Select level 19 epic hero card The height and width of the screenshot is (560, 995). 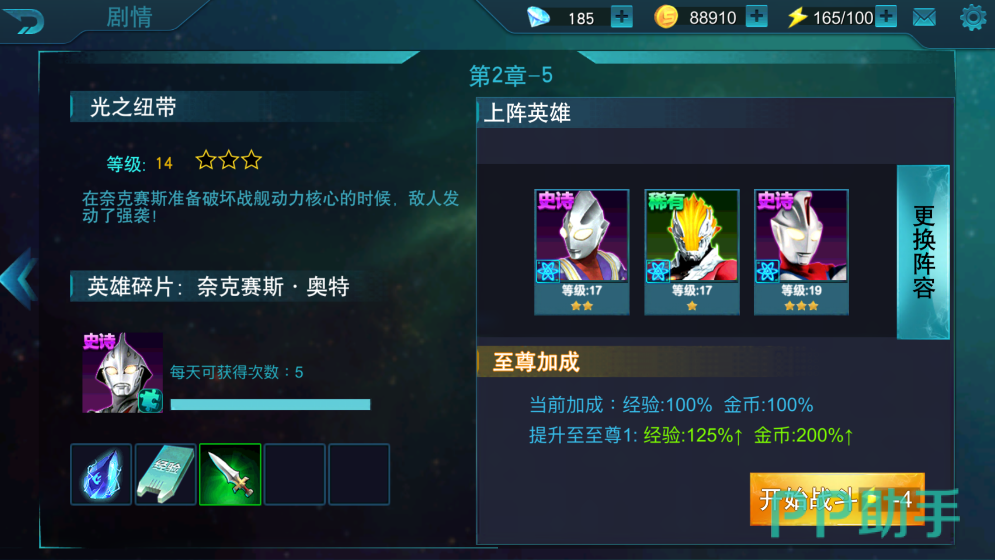(x=801, y=251)
